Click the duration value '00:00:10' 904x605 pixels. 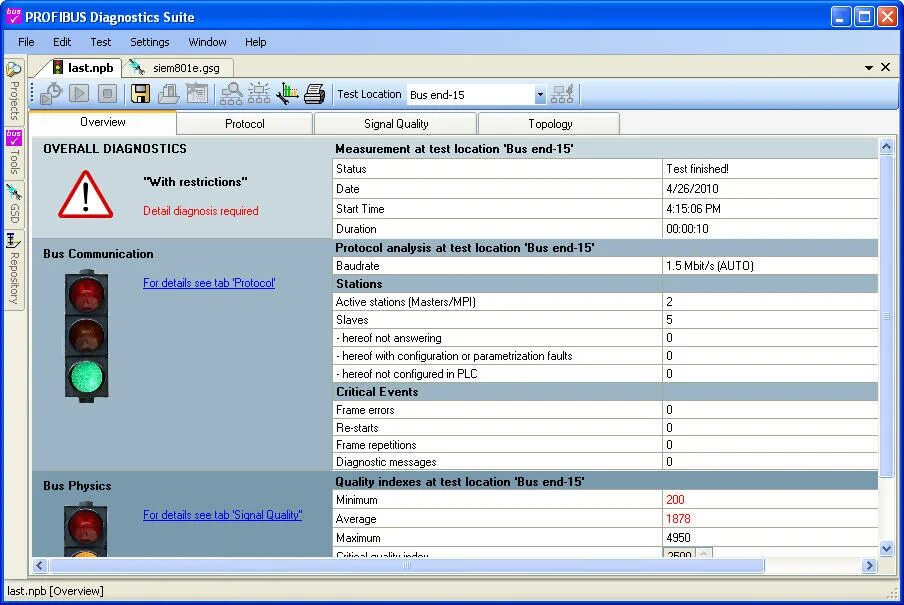[687, 229]
